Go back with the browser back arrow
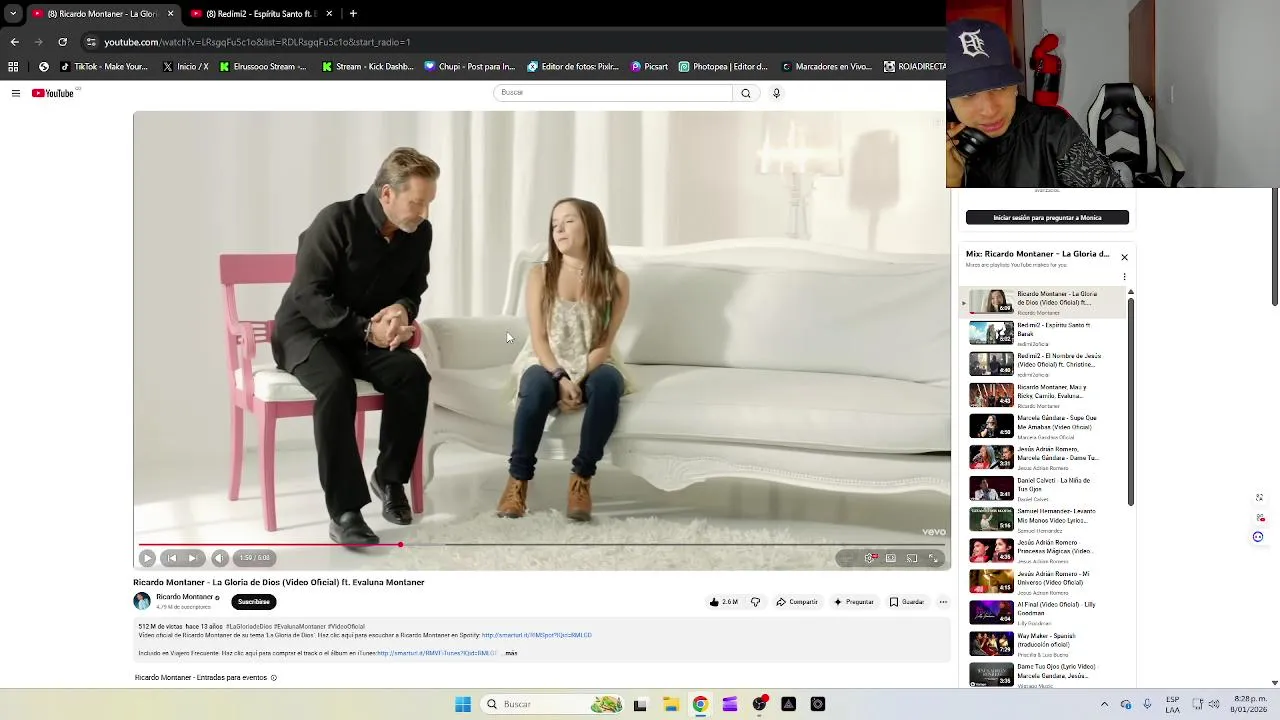This screenshot has height=720, width=1280. pyautogui.click(x=14, y=42)
